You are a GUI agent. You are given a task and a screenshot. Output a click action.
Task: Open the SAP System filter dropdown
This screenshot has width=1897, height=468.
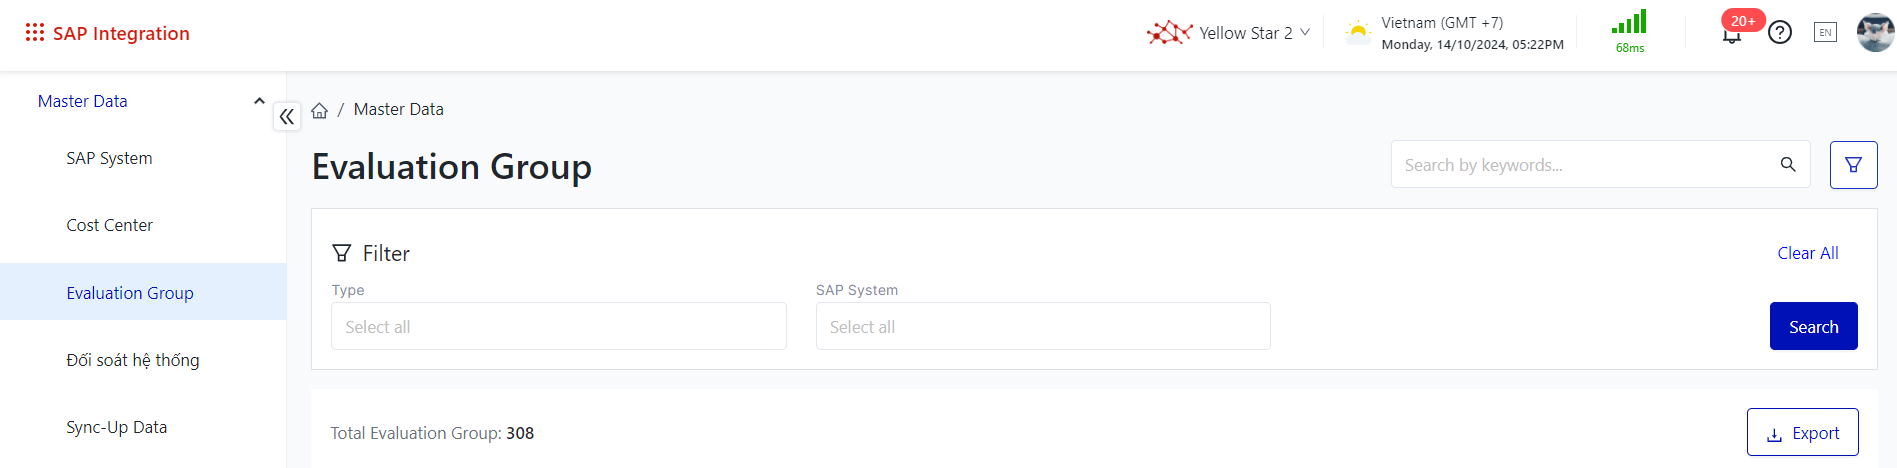point(1043,327)
